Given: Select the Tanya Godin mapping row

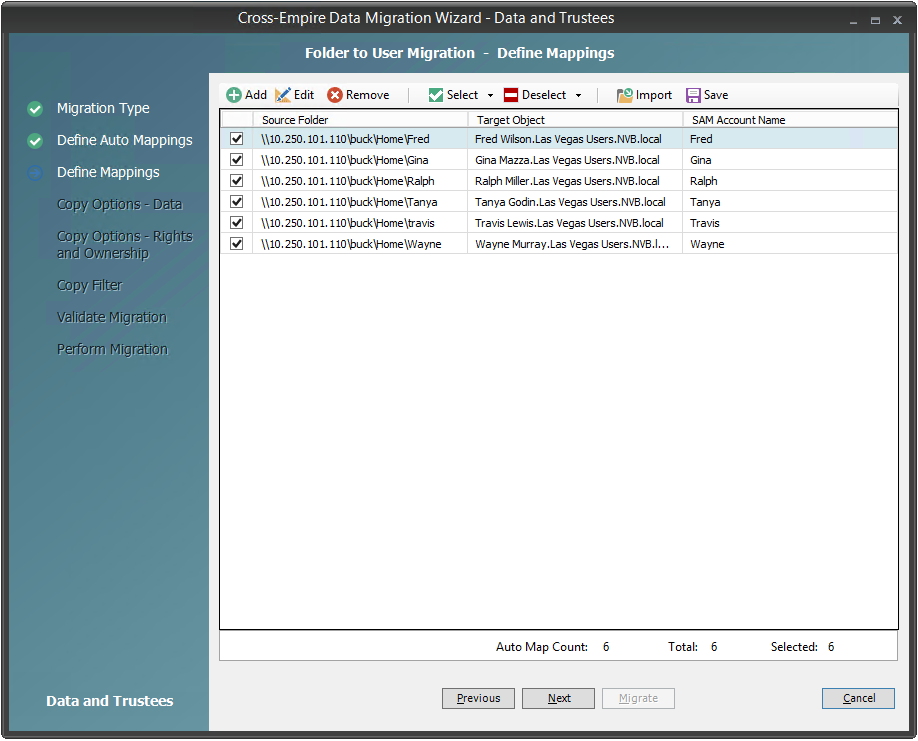Looking at the screenshot, I should tap(570, 202).
